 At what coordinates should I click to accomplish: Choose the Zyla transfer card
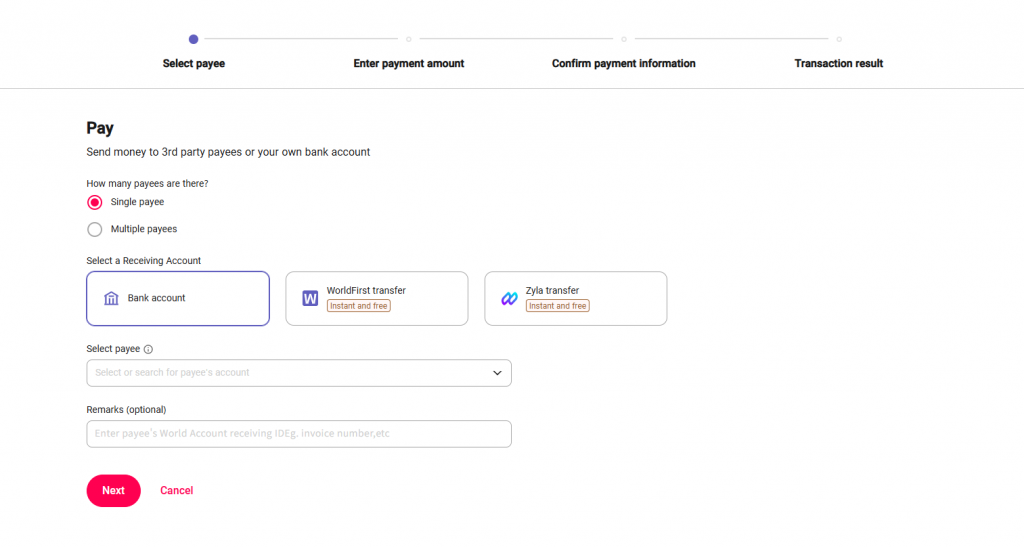coord(576,298)
